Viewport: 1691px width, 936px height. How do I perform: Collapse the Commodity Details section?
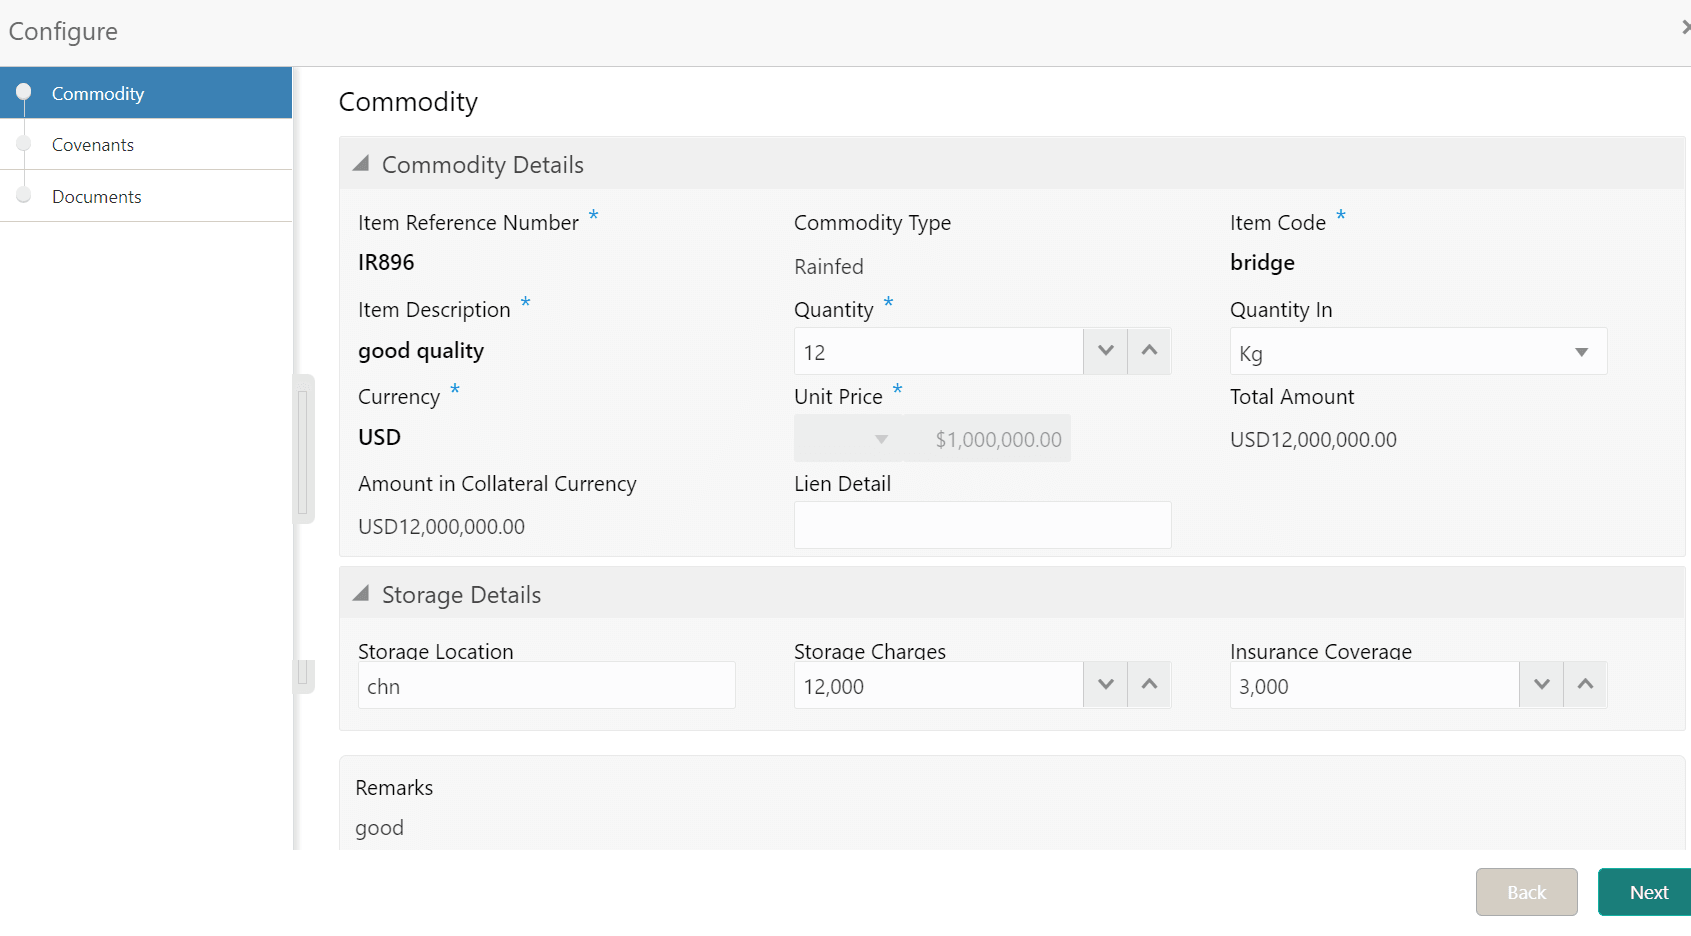click(x=362, y=163)
